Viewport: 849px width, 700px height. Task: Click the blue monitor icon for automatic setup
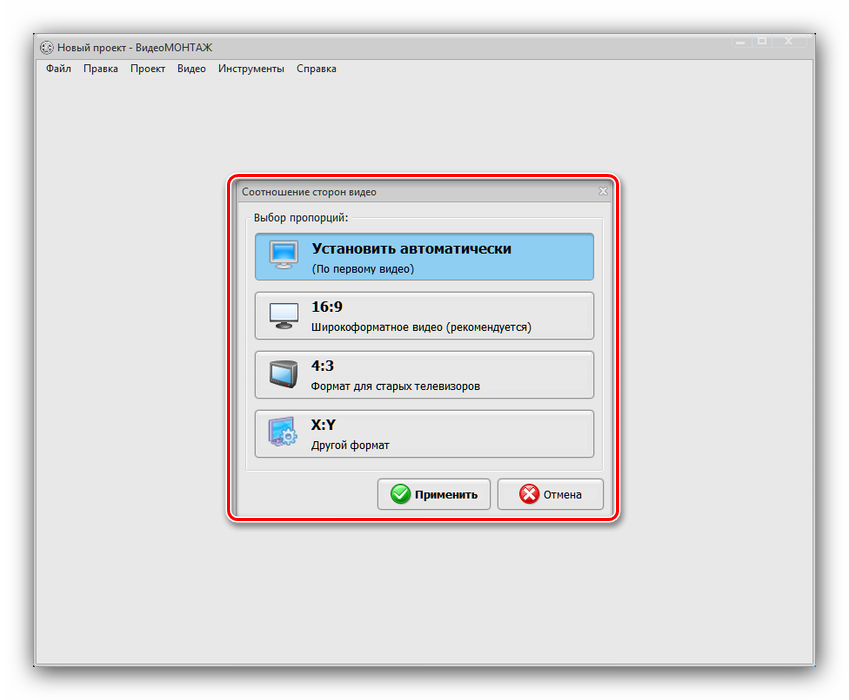click(x=284, y=256)
